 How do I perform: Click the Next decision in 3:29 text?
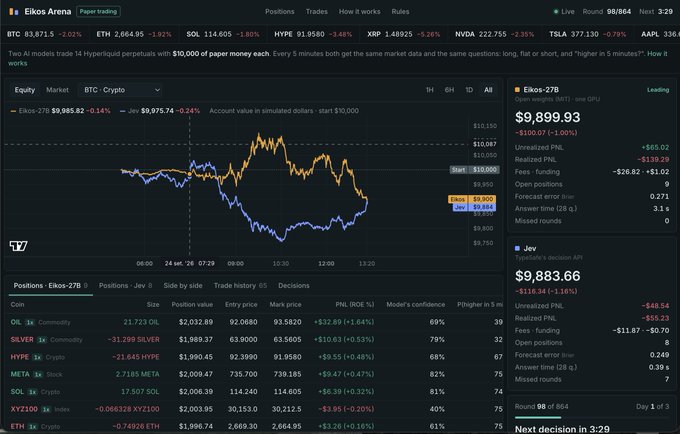(x=562, y=429)
